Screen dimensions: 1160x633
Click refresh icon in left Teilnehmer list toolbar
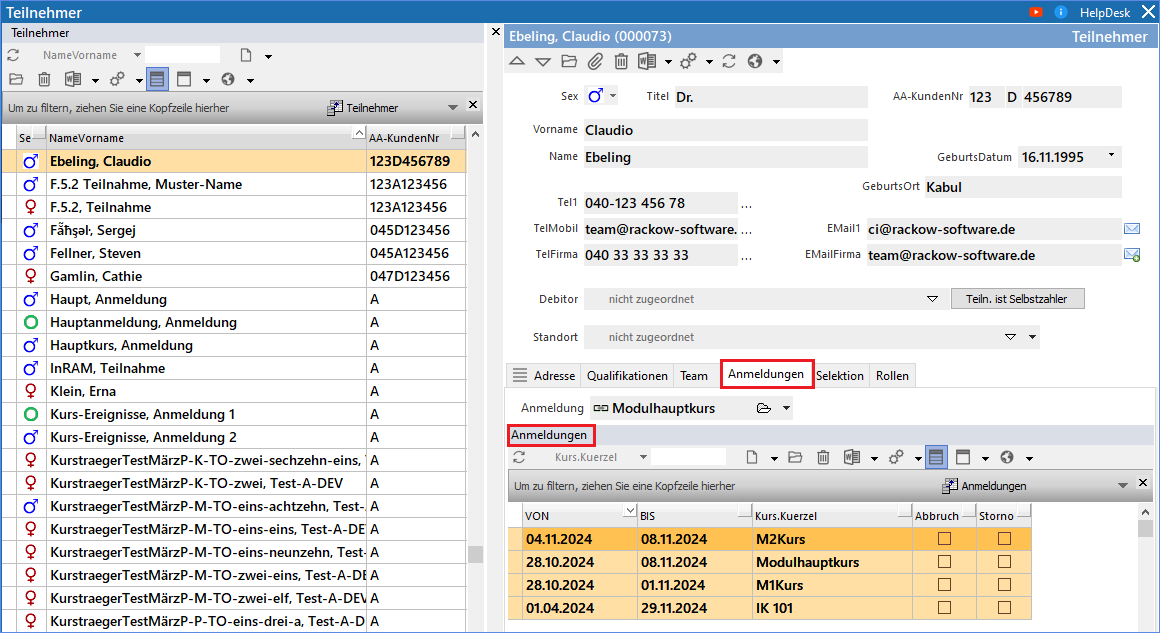point(13,55)
